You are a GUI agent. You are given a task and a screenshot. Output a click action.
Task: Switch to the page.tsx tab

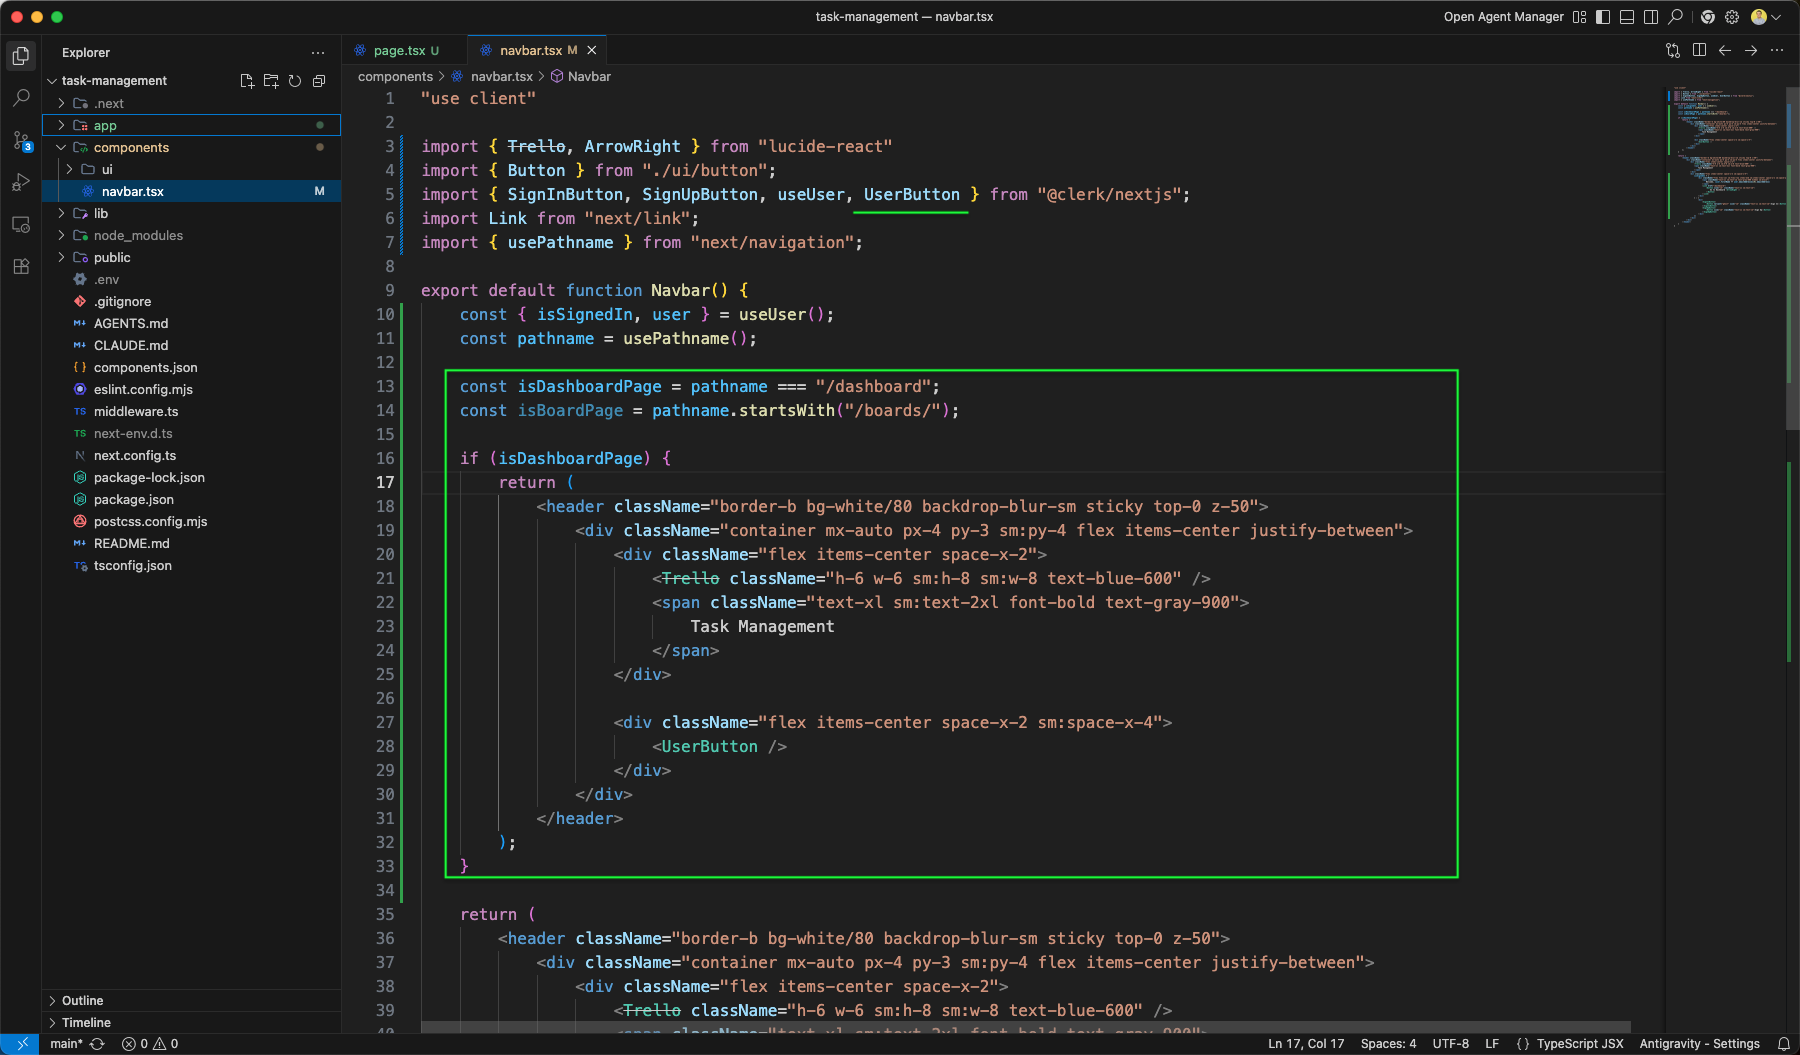click(405, 50)
